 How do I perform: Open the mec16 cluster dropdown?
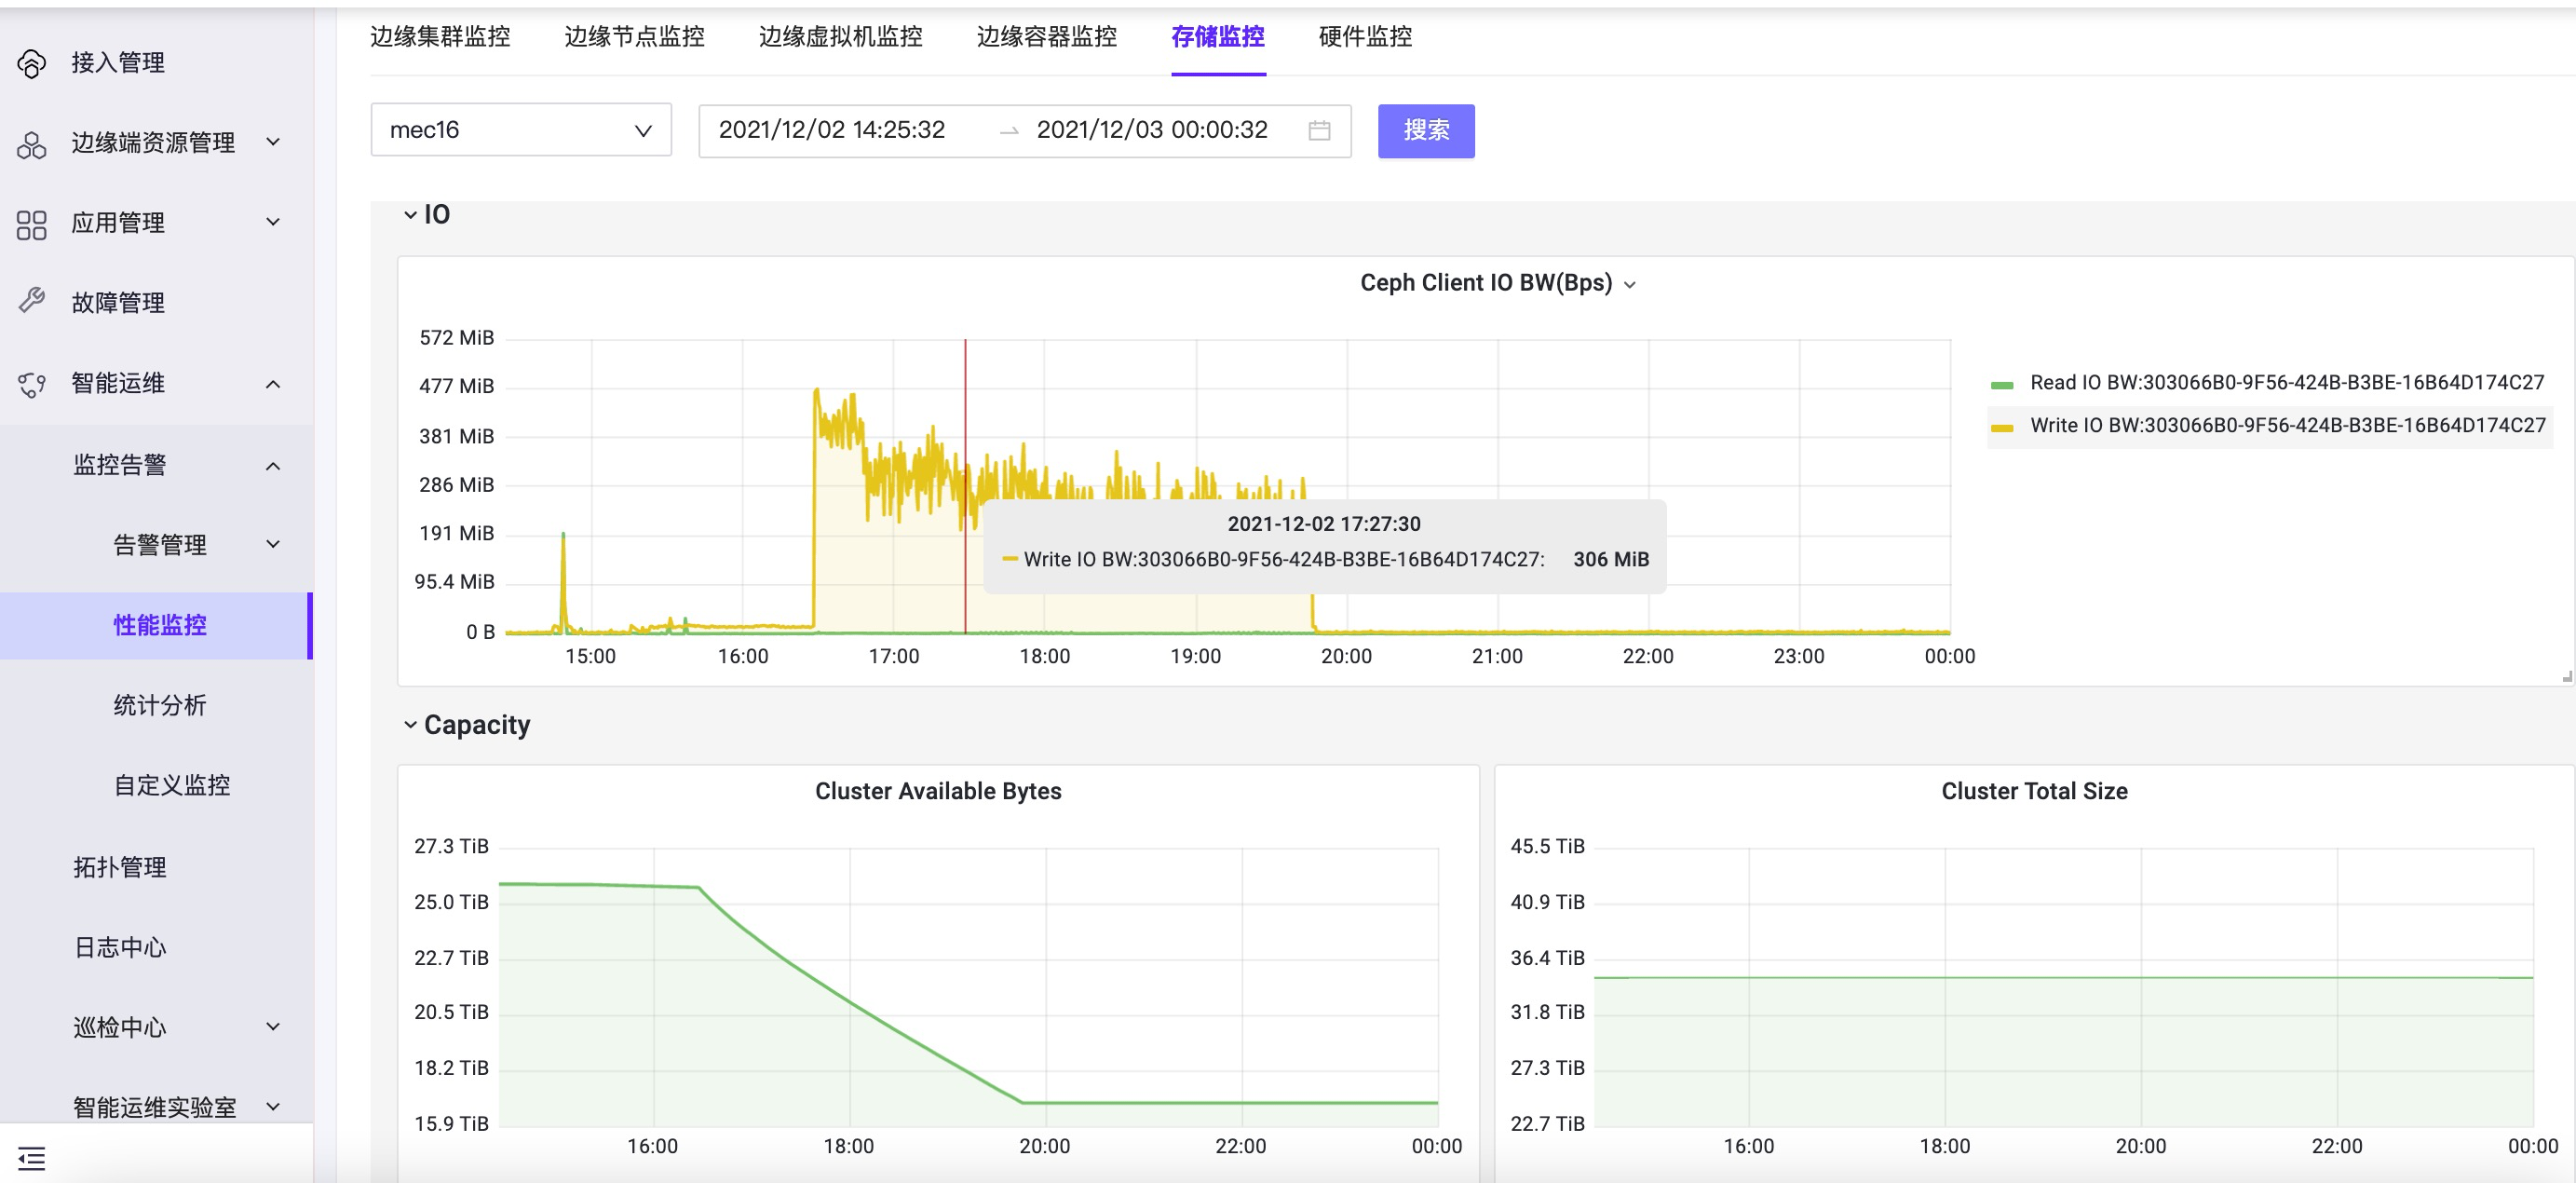tap(520, 130)
